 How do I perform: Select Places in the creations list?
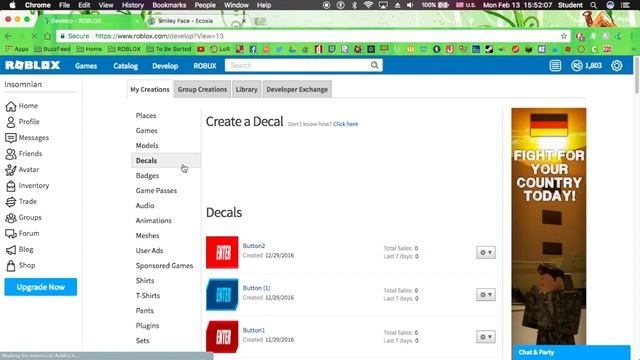[x=146, y=116]
